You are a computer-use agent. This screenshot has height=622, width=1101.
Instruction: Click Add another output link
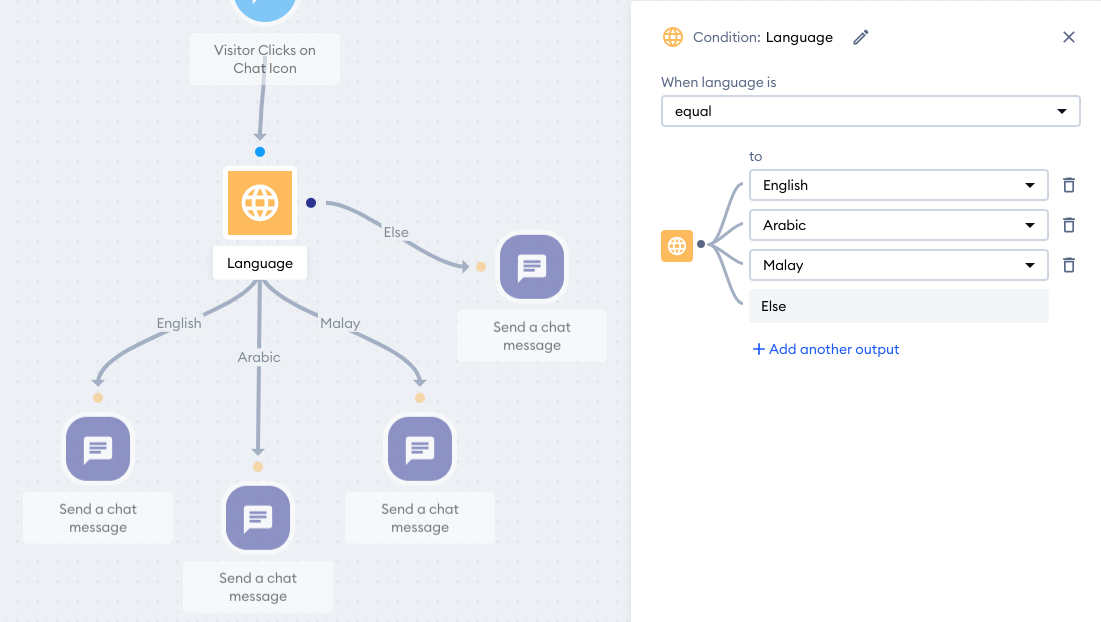(x=826, y=349)
